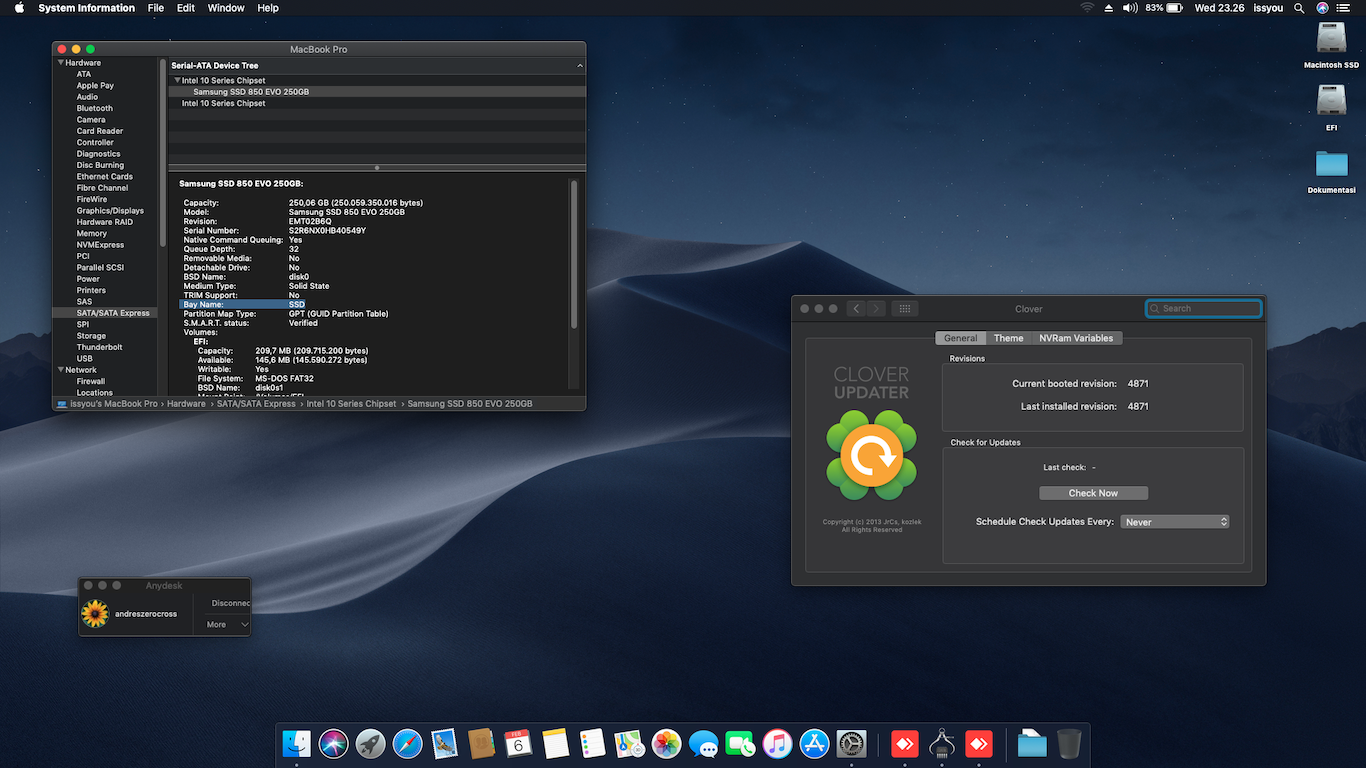Open Maps from the Dock
The height and width of the screenshot is (768, 1366).
(x=629, y=743)
